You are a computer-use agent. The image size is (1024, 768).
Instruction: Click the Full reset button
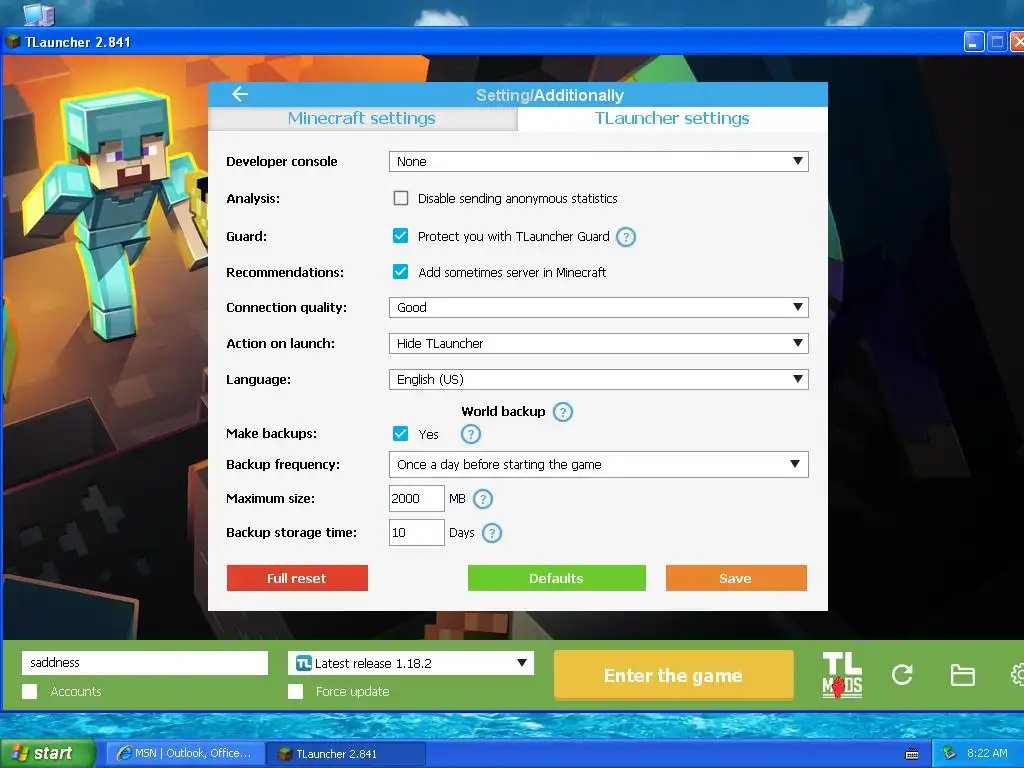pos(297,578)
